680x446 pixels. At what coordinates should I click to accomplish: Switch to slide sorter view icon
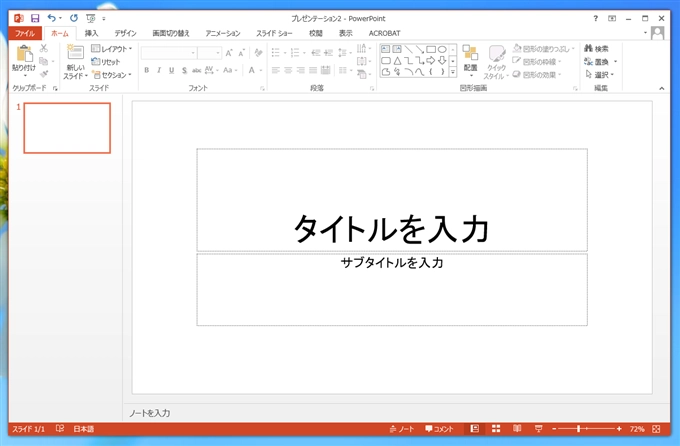(495, 429)
